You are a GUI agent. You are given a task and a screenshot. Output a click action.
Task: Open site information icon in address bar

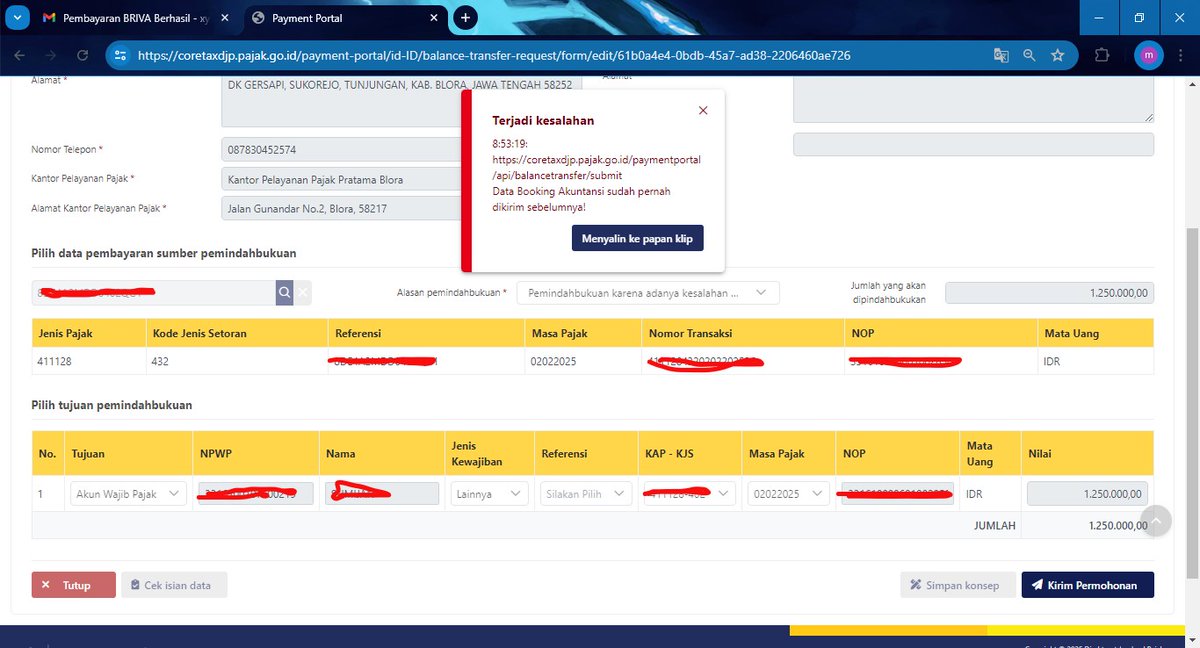[120, 56]
